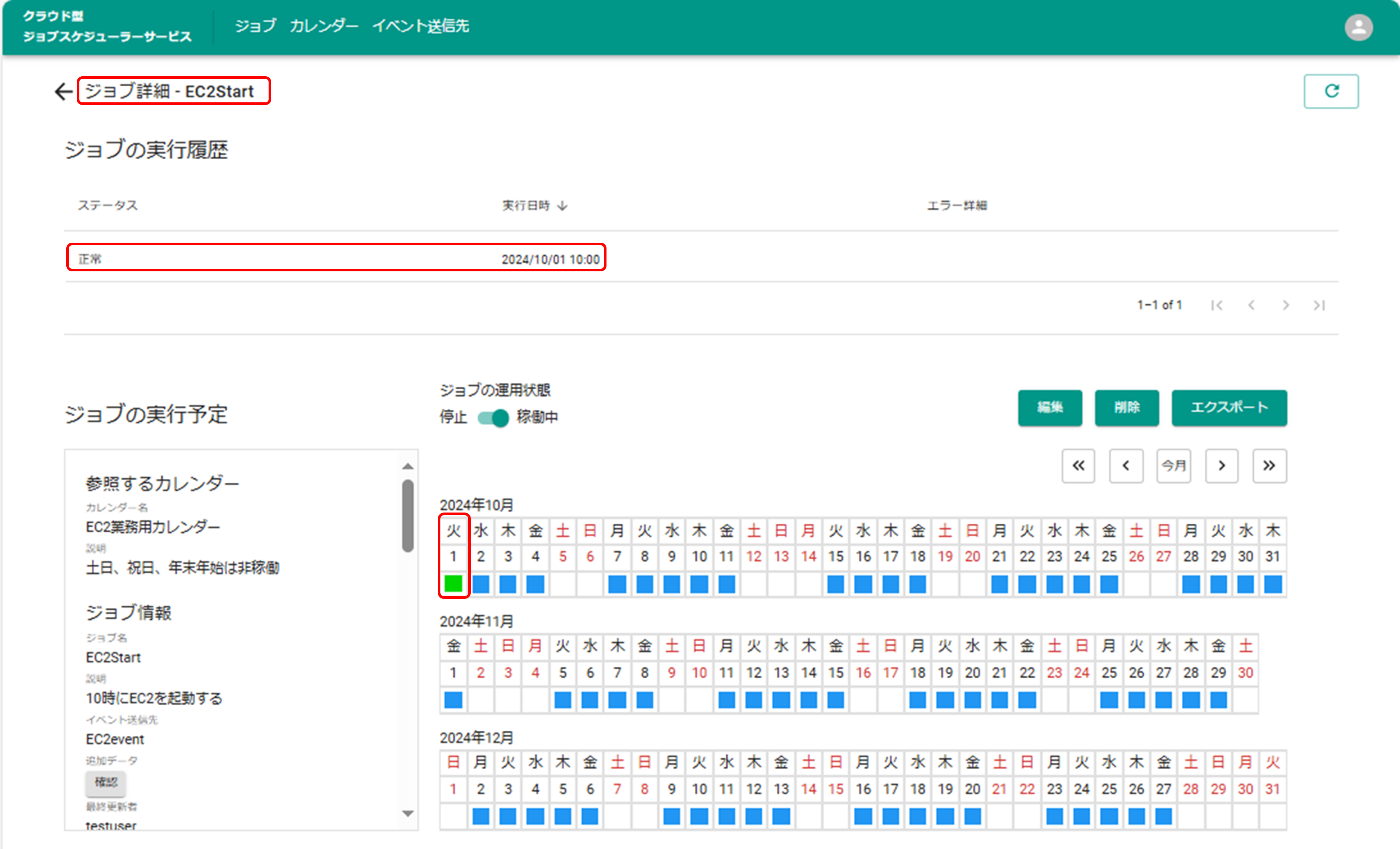Click the 2024年12月 month label
The width and height of the screenshot is (1400, 849).
tap(476, 738)
